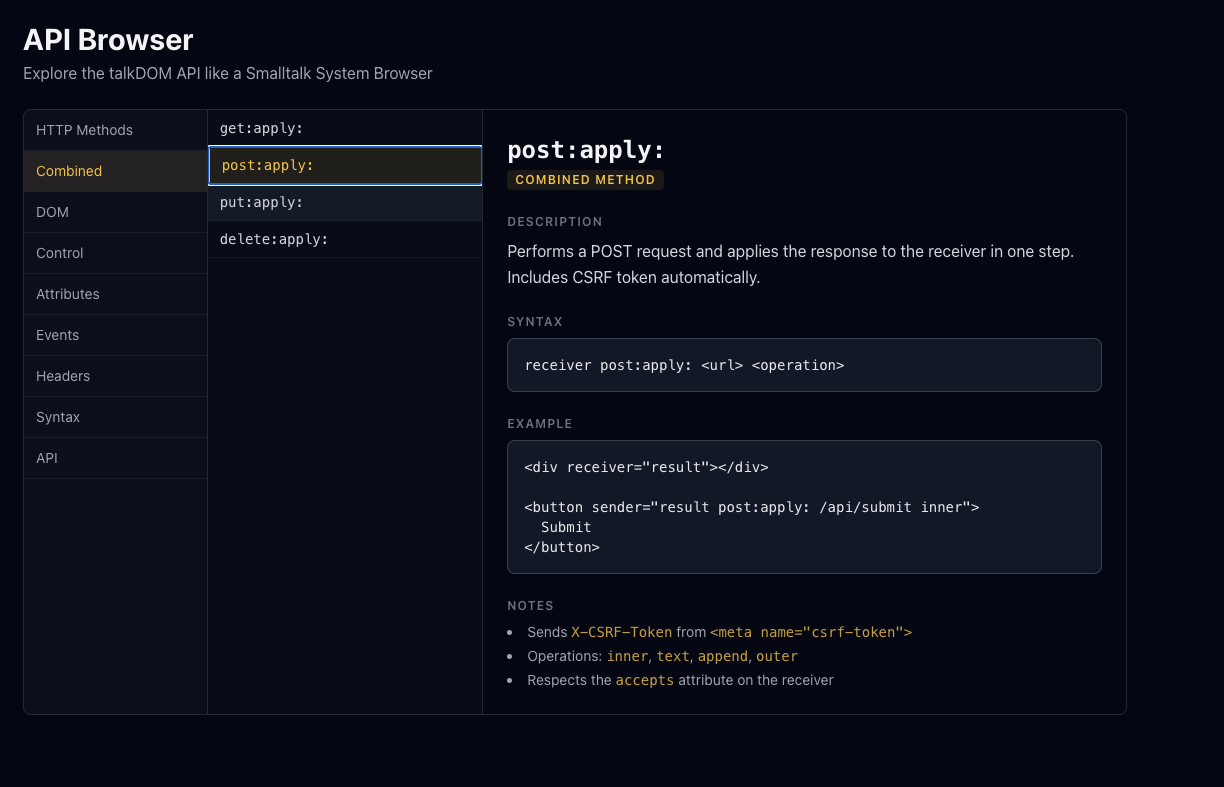The width and height of the screenshot is (1224, 787).
Task: Click the NOTES section label
Action: 530,606
